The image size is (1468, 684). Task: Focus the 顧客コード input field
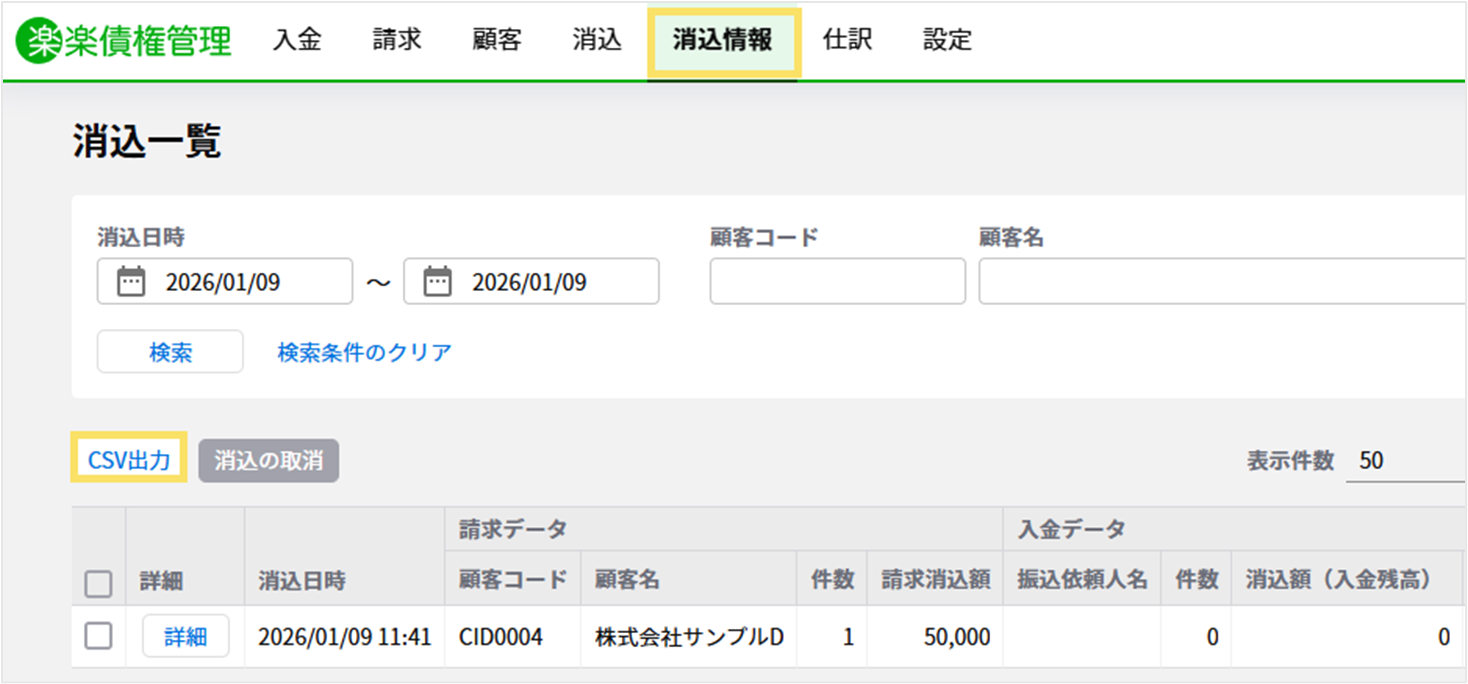(x=837, y=282)
